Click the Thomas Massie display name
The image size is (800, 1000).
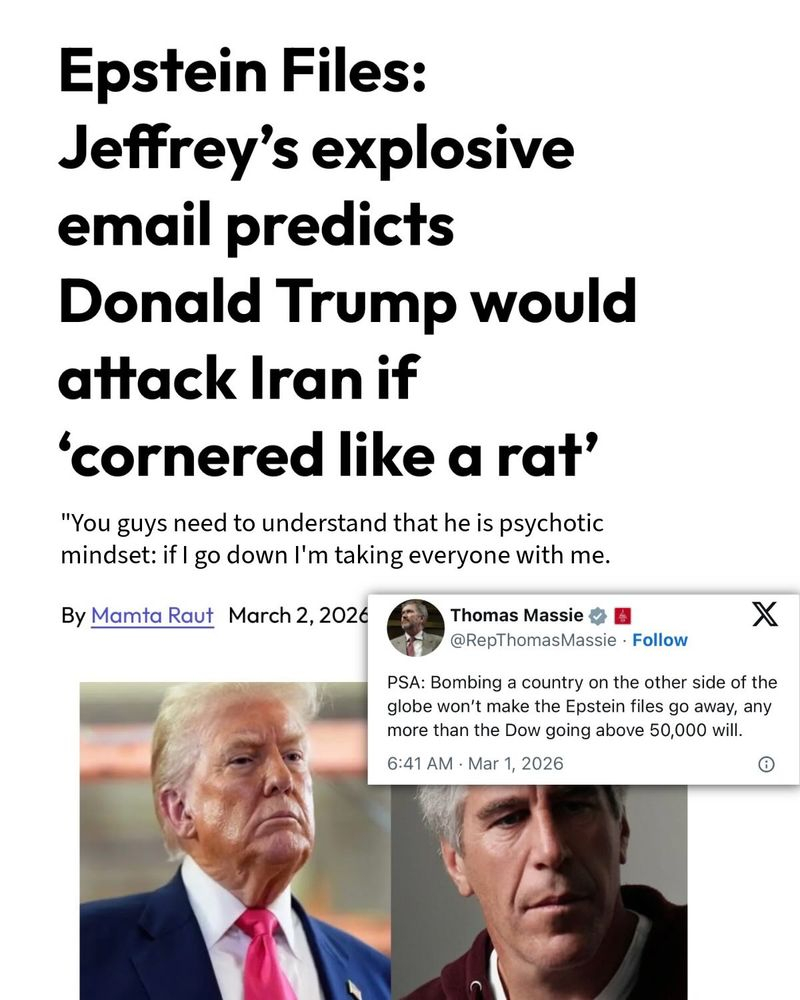pyautogui.click(x=516, y=615)
